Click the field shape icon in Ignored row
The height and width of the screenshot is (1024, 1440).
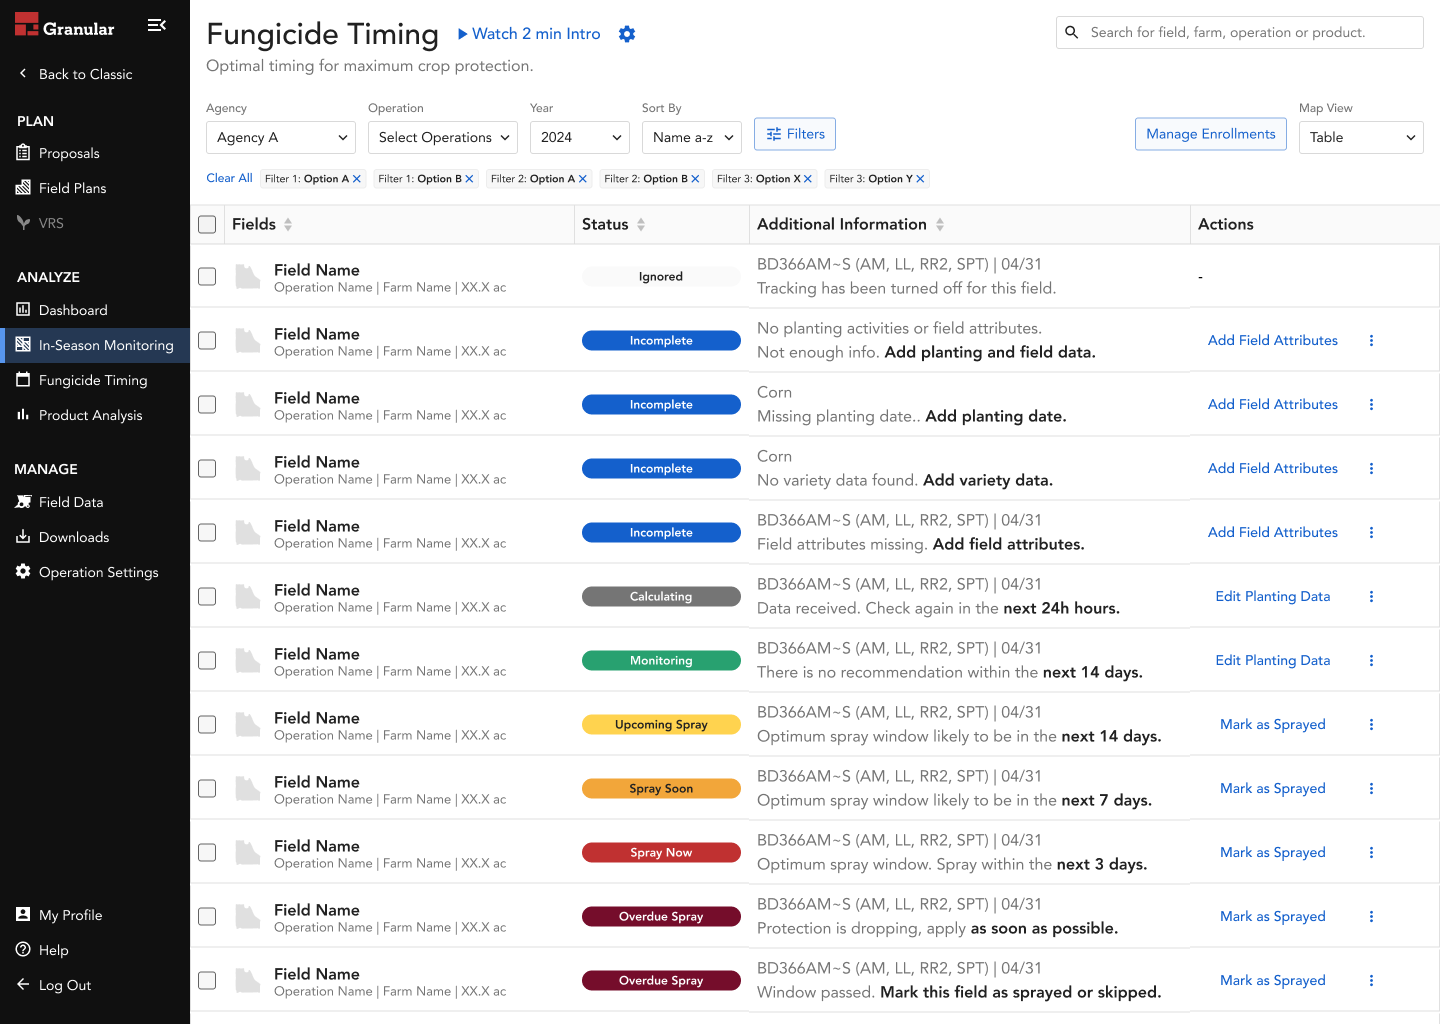[x=248, y=277]
